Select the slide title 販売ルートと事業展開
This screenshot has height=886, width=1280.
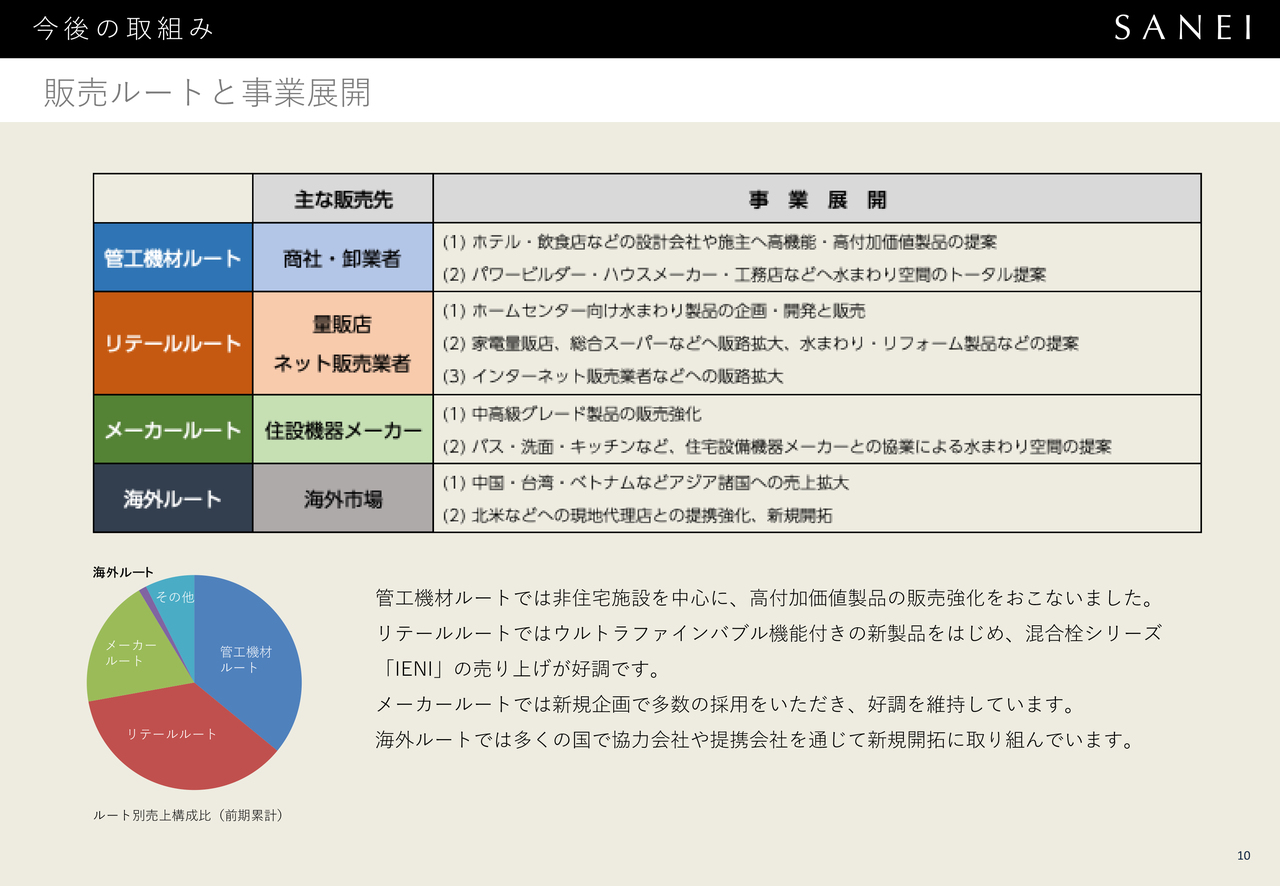[207, 92]
